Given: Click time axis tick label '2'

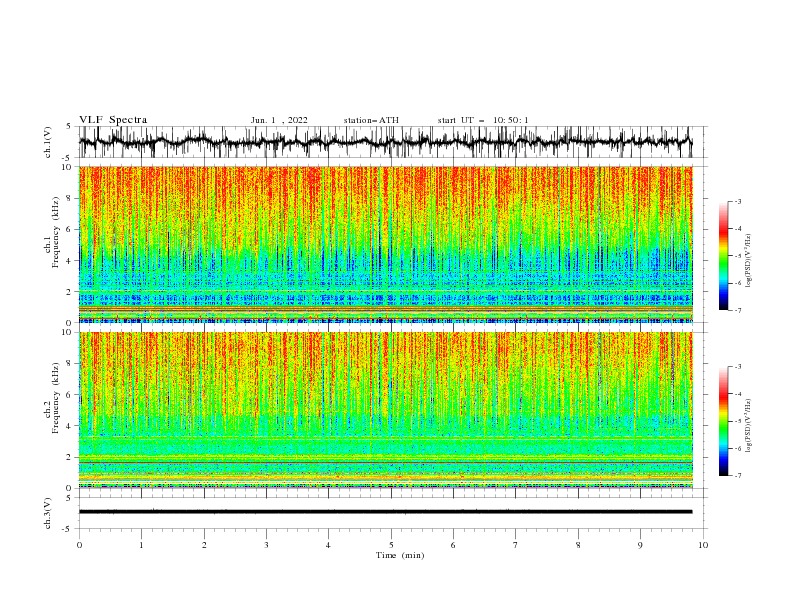Looking at the screenshot, I should tap(204, 545).
